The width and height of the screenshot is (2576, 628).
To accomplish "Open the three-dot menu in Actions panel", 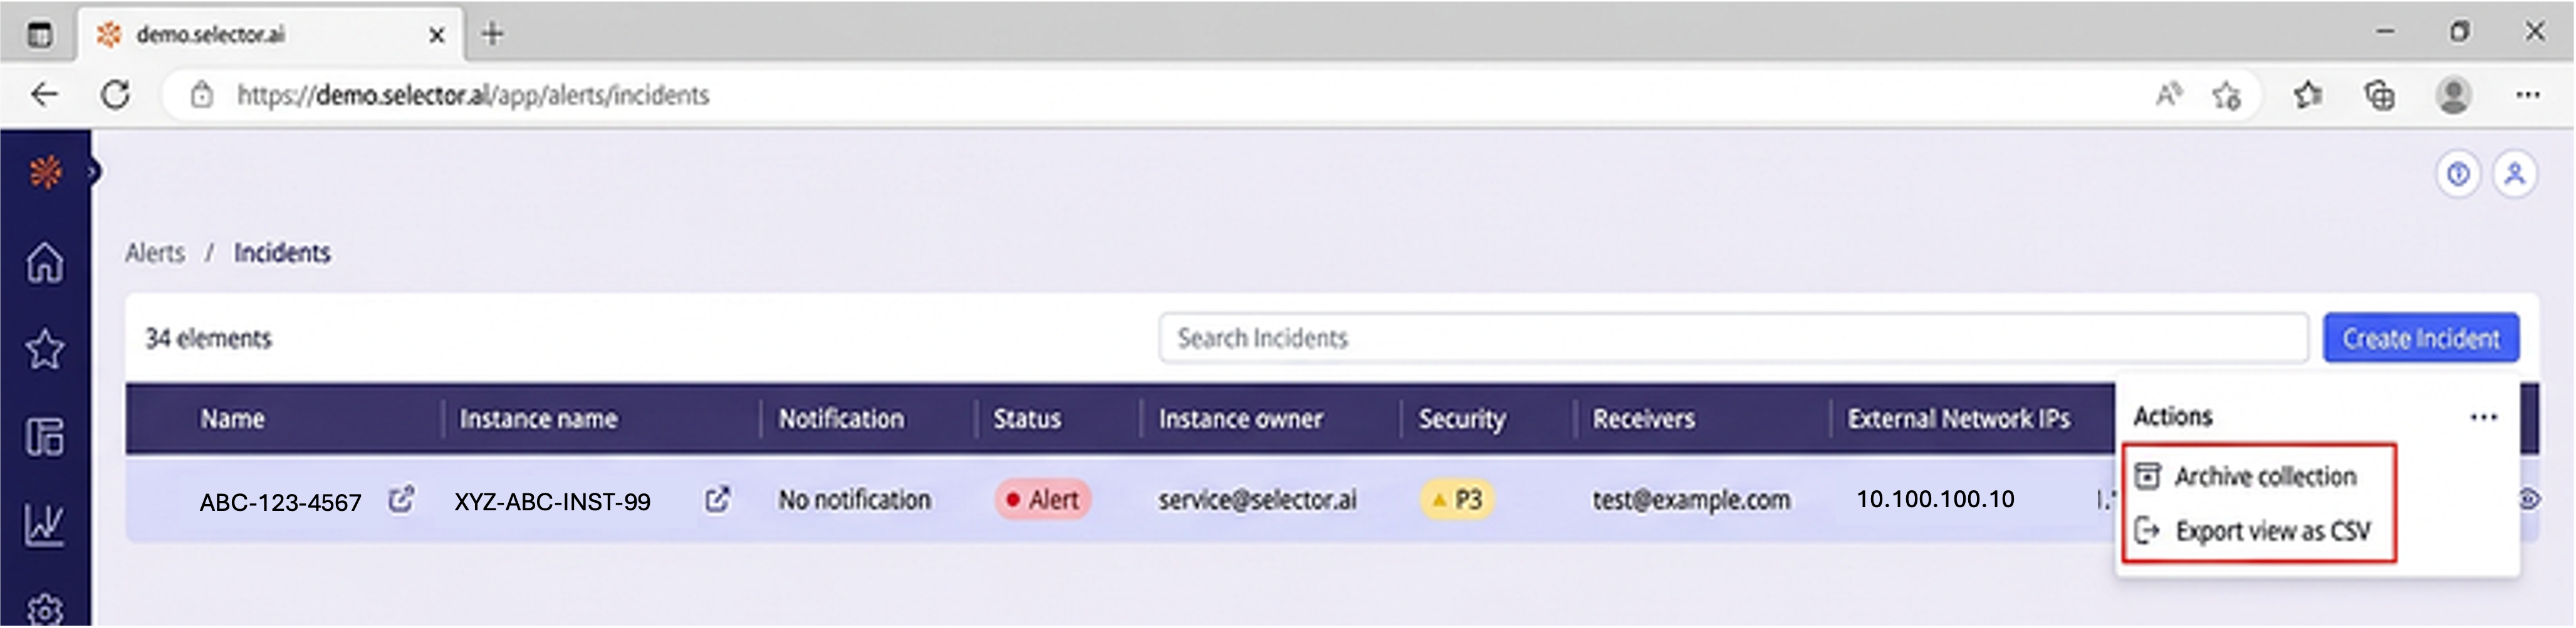I will pyautogui.click(x=2484, y=417).
